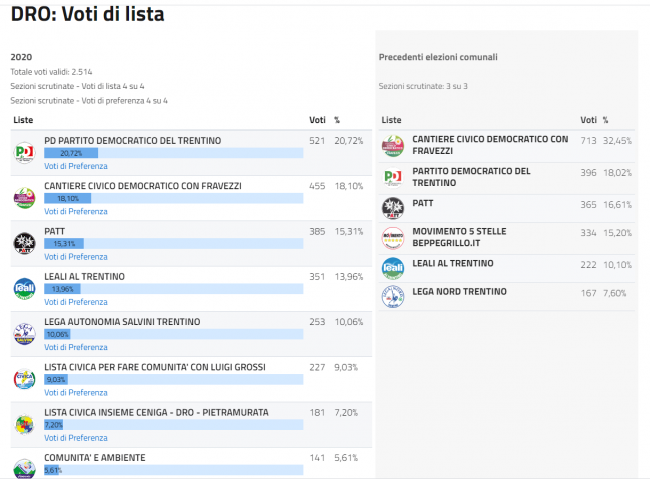The image size is (650, 479).
Task: Click the Comunita' e Ambiente list name
Action: (x=94, y=457)
